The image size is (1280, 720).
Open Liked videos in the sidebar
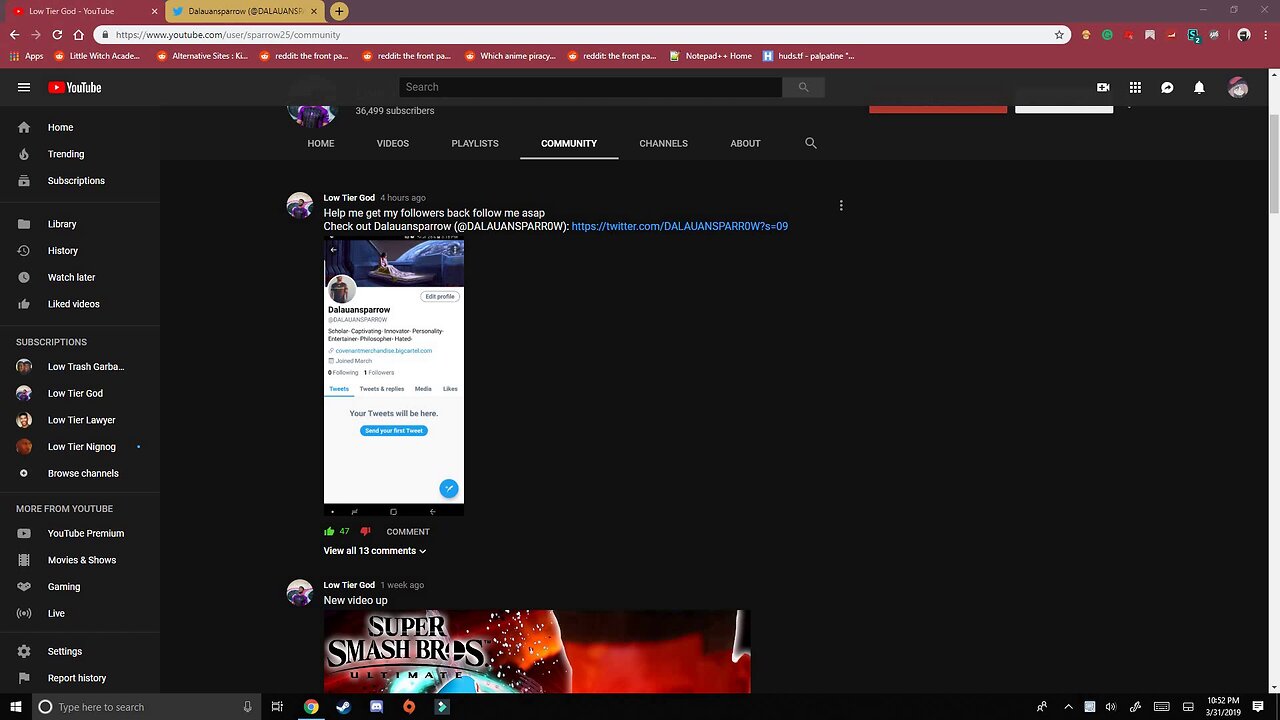(x=80, y=304)
